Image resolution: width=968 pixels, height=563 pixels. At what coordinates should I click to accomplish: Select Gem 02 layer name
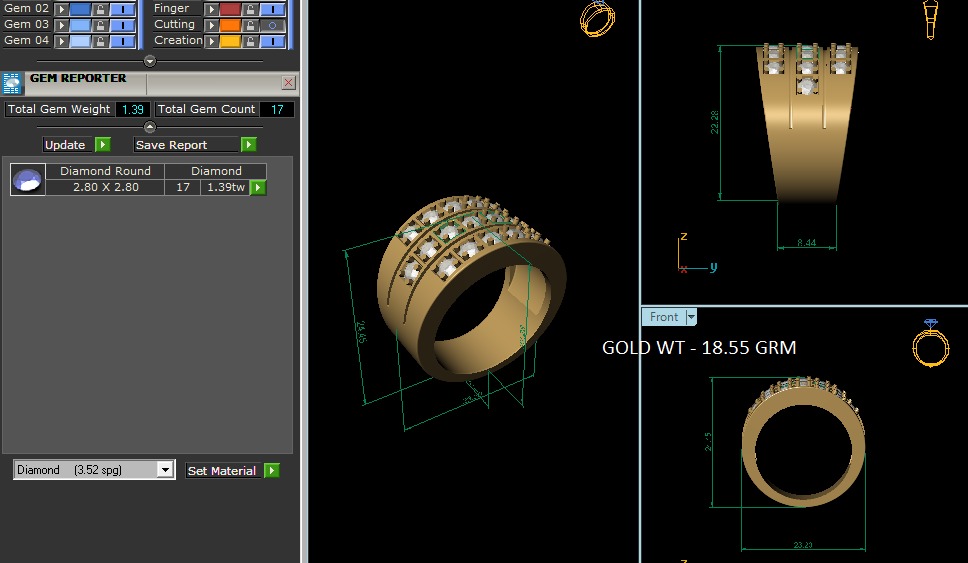tap(27, 9)
